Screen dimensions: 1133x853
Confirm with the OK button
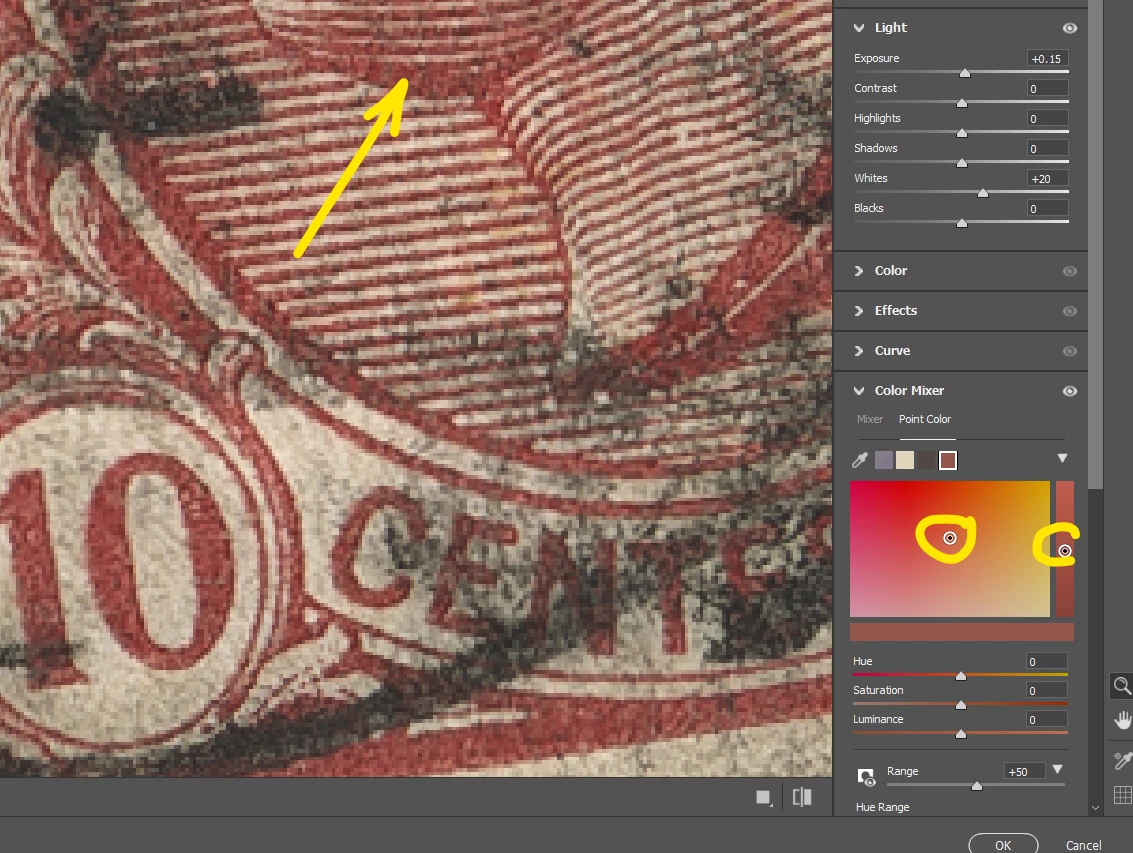[x=1003, y=844]
